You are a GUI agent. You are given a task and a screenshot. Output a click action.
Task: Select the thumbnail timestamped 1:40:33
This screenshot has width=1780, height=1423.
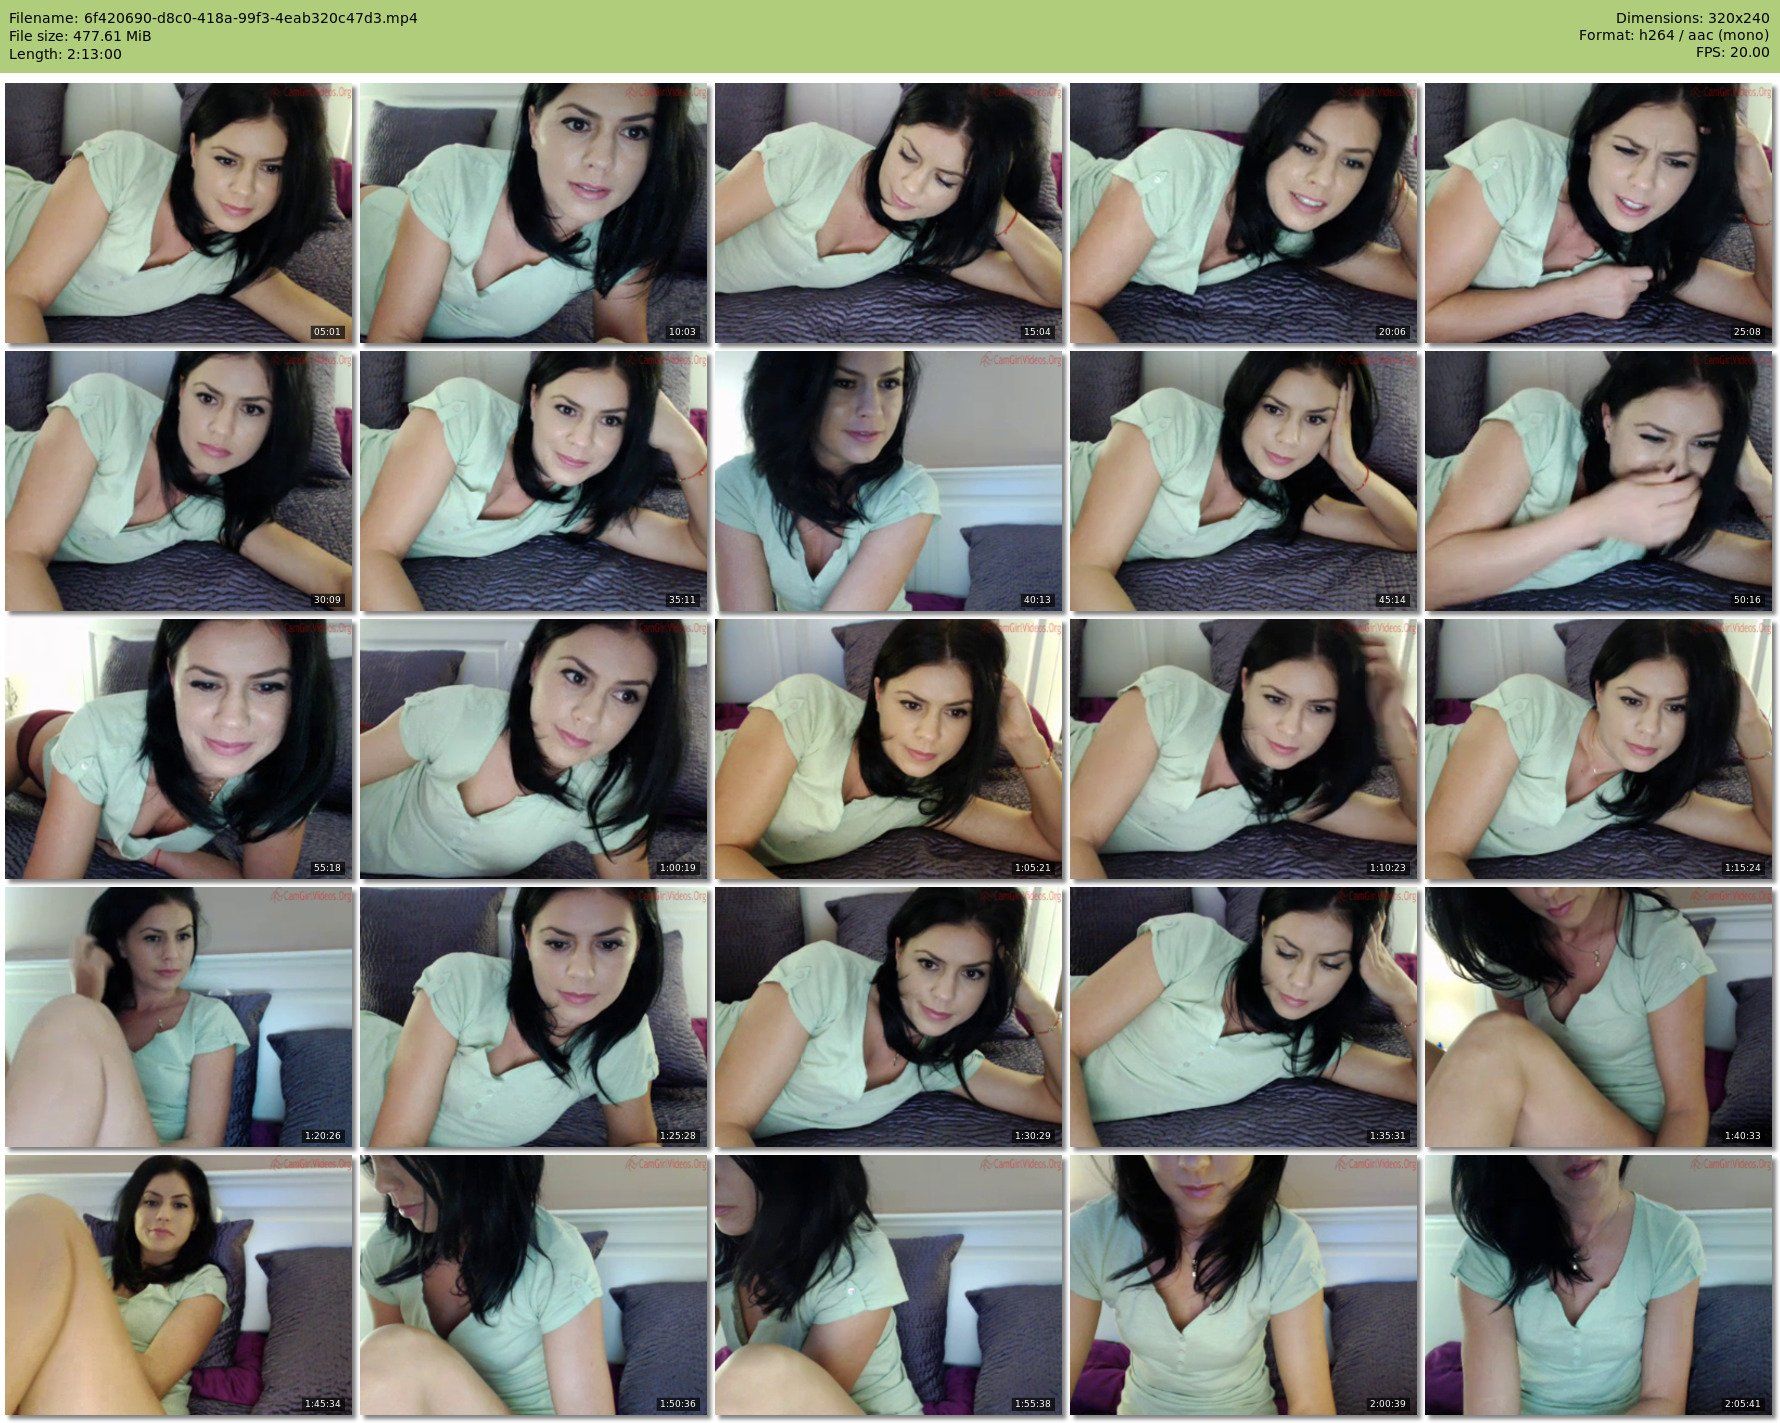[x=1598, y=1017]
